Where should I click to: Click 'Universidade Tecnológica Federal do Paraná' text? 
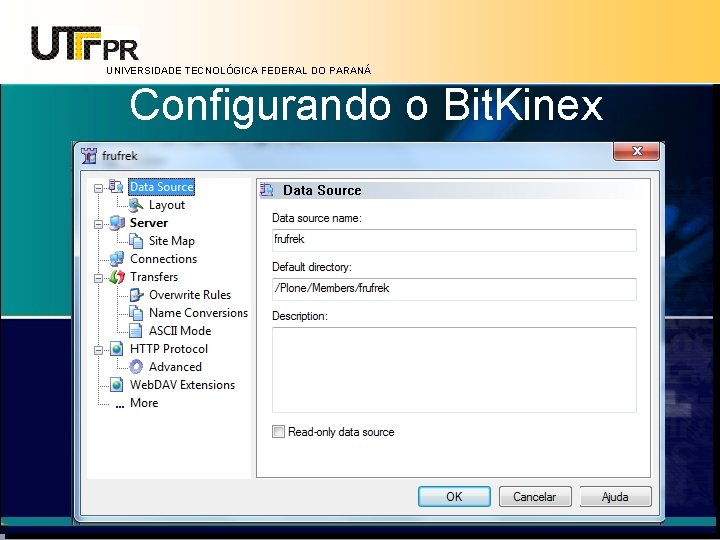coord(238,71)
